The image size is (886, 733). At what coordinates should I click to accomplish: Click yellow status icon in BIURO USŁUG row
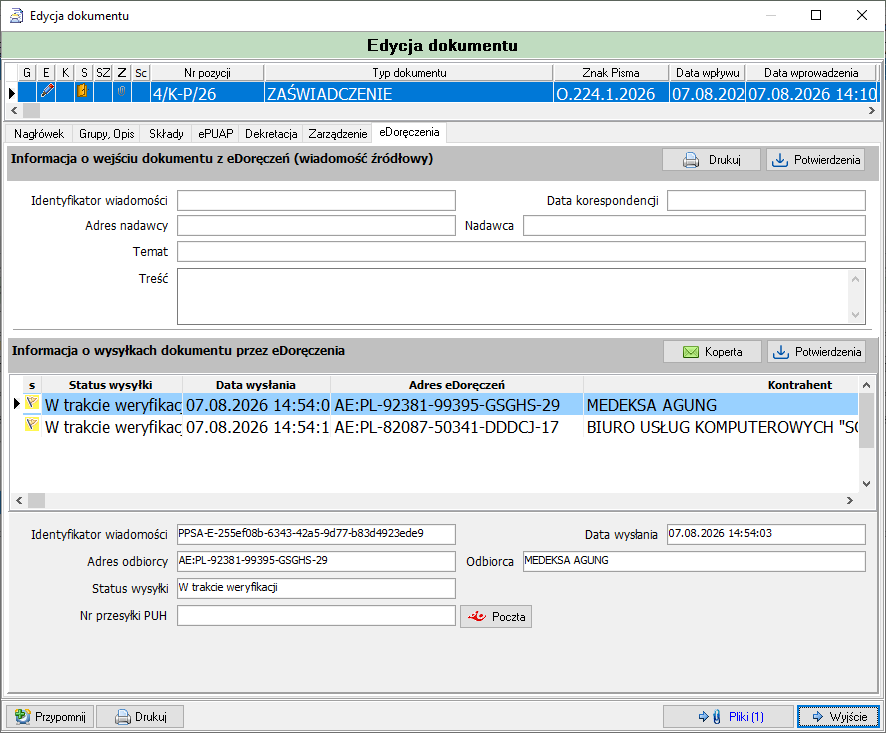pyautogui.click(x=32, y=425)
